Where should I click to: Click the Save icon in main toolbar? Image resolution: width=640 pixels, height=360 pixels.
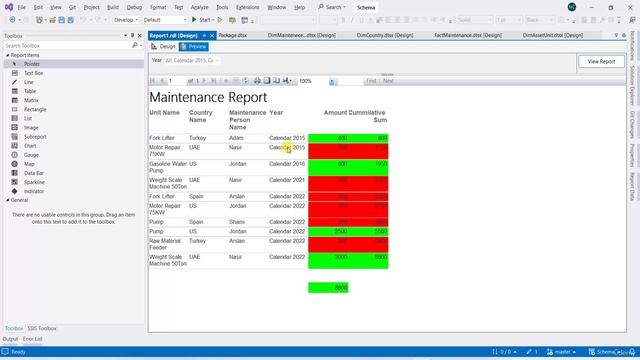pyautogui.click(x=62, y=20)
